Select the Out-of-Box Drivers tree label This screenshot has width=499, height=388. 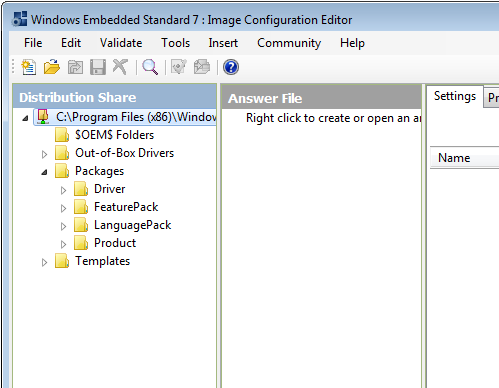tap(124, 153)
